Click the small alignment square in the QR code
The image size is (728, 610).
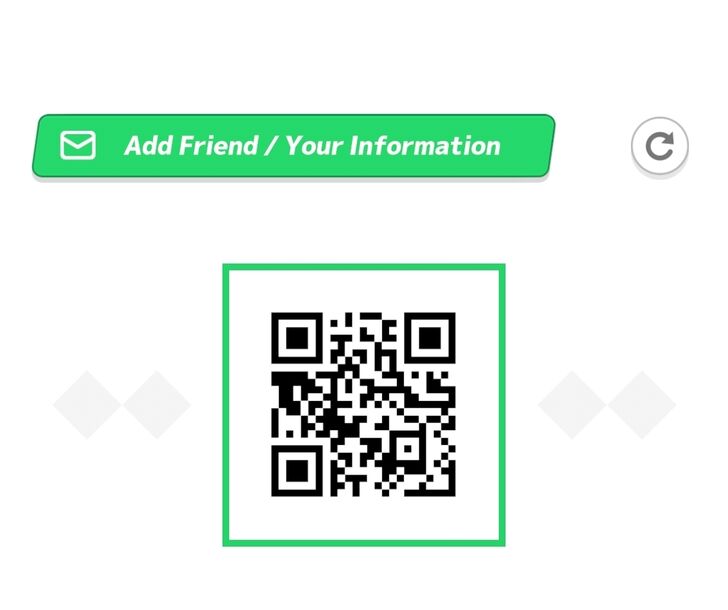point(408,449)
